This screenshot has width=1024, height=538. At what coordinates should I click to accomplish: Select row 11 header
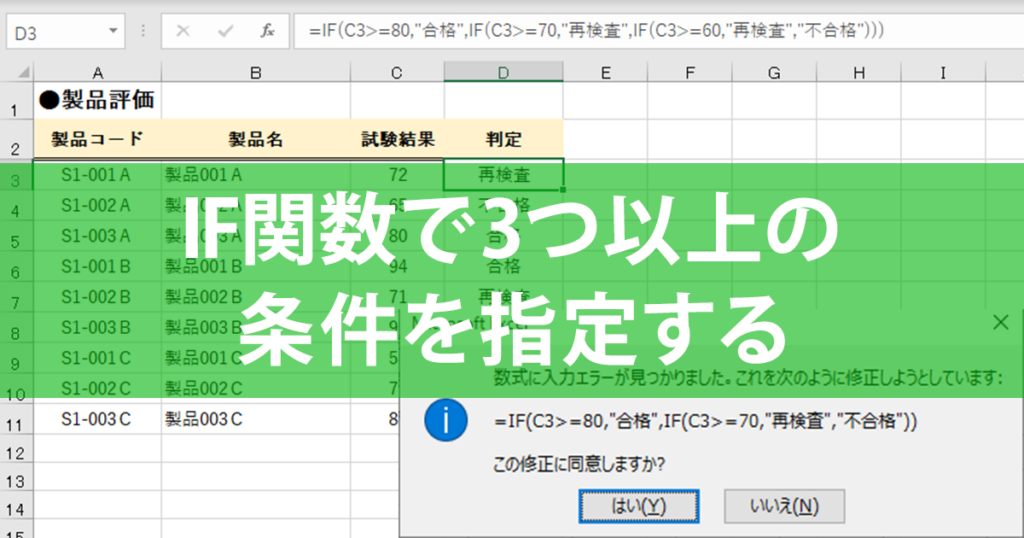(x=16, y=419)
